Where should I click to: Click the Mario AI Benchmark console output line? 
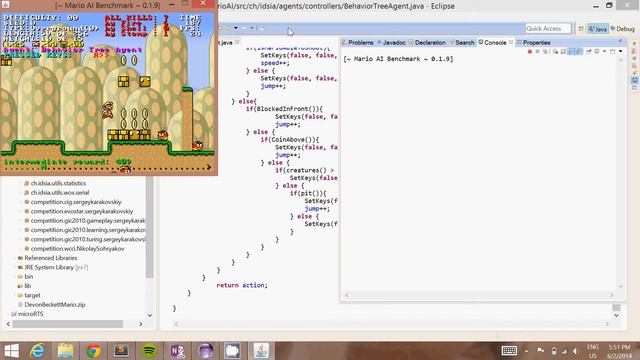(x=398, y=59)
